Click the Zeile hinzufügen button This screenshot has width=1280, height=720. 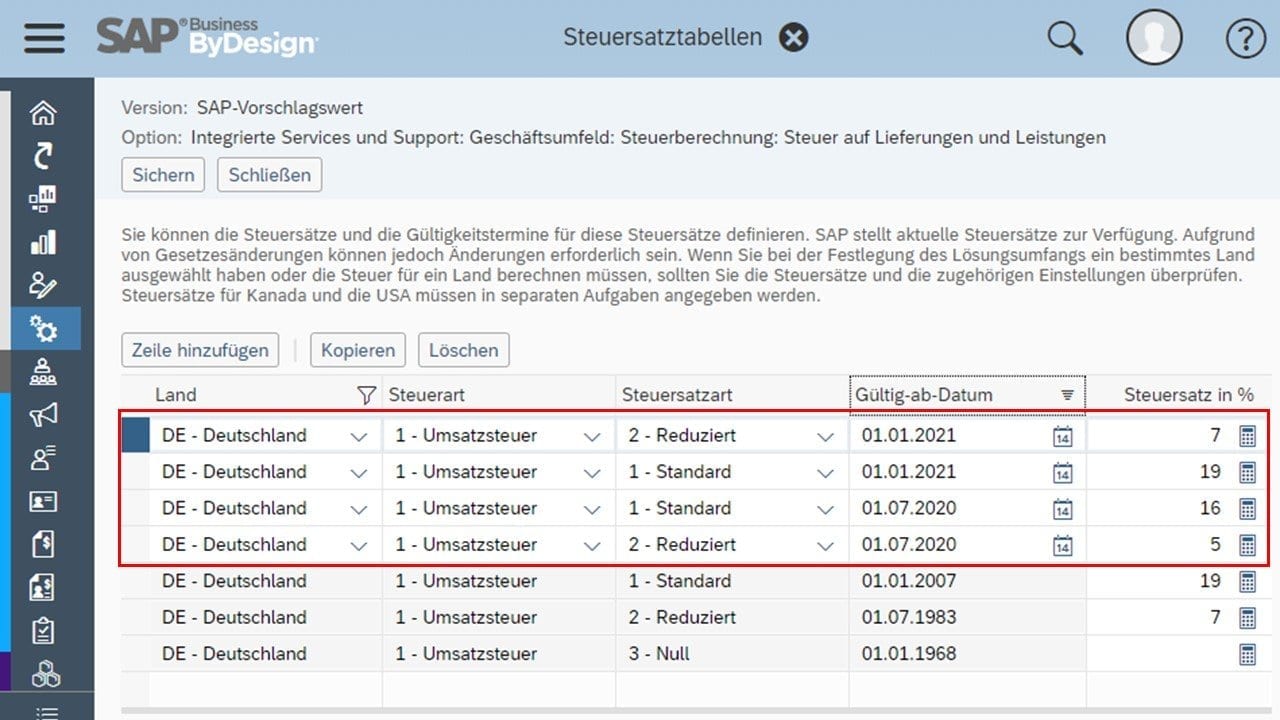(200, 350)
